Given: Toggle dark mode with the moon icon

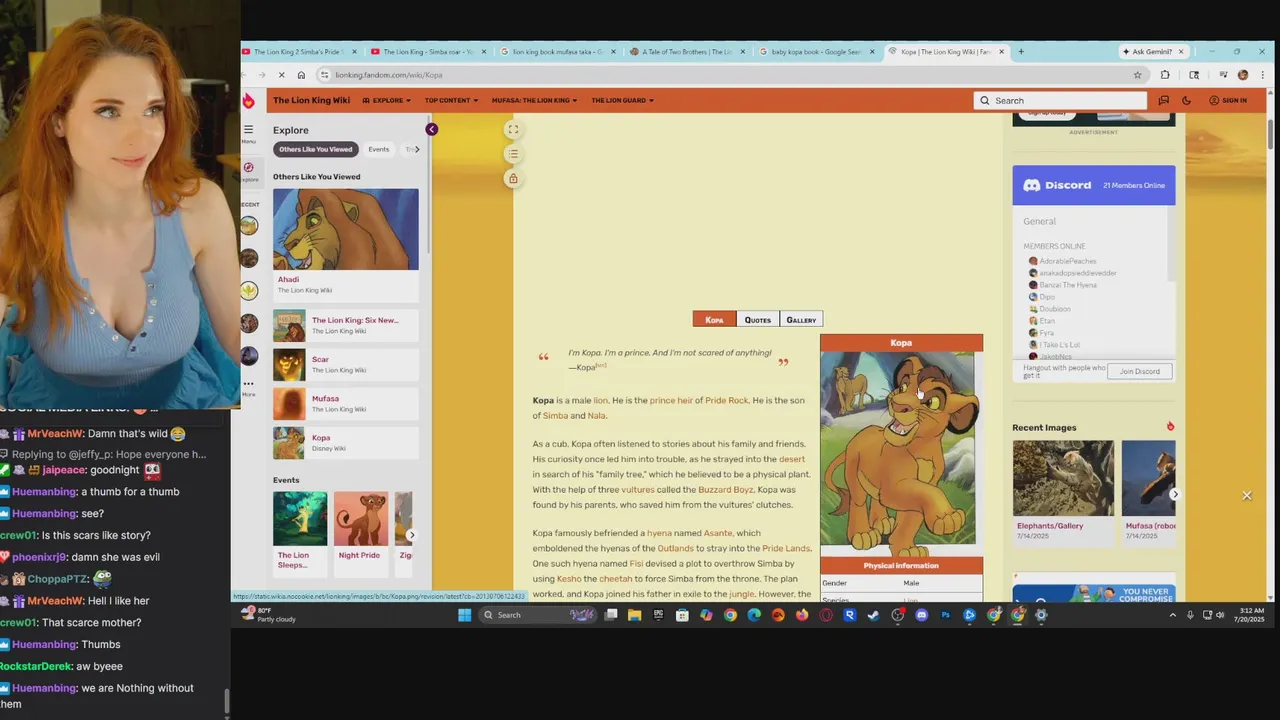Looking at the screenshot, I should (1186, 100).
